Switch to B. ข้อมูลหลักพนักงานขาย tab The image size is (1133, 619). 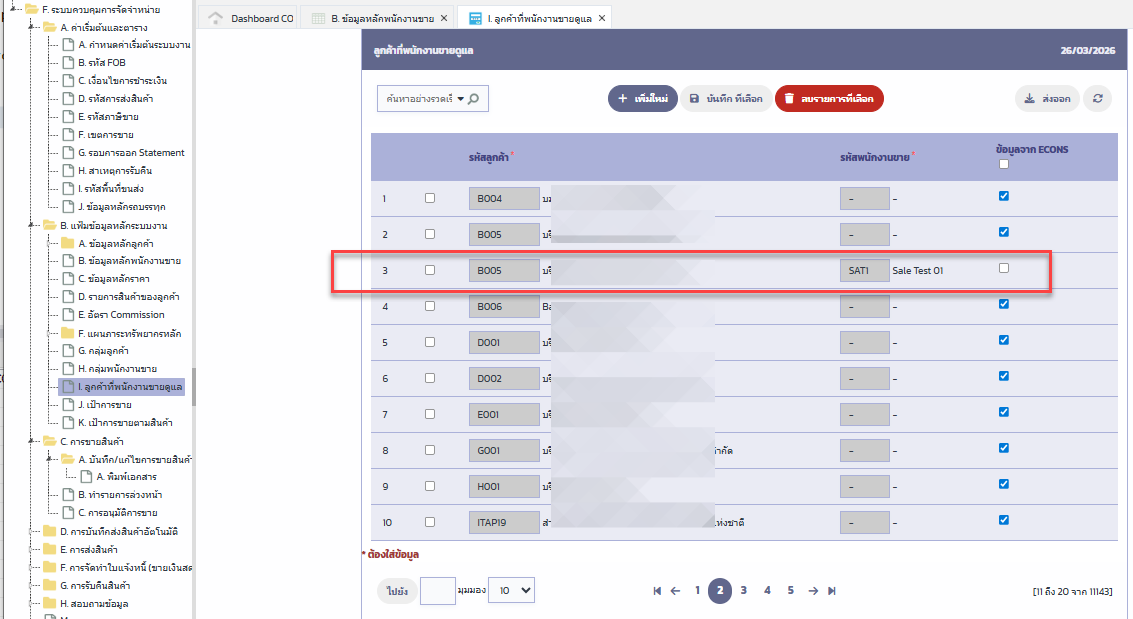pyautogui.click(x=389, y=19)
